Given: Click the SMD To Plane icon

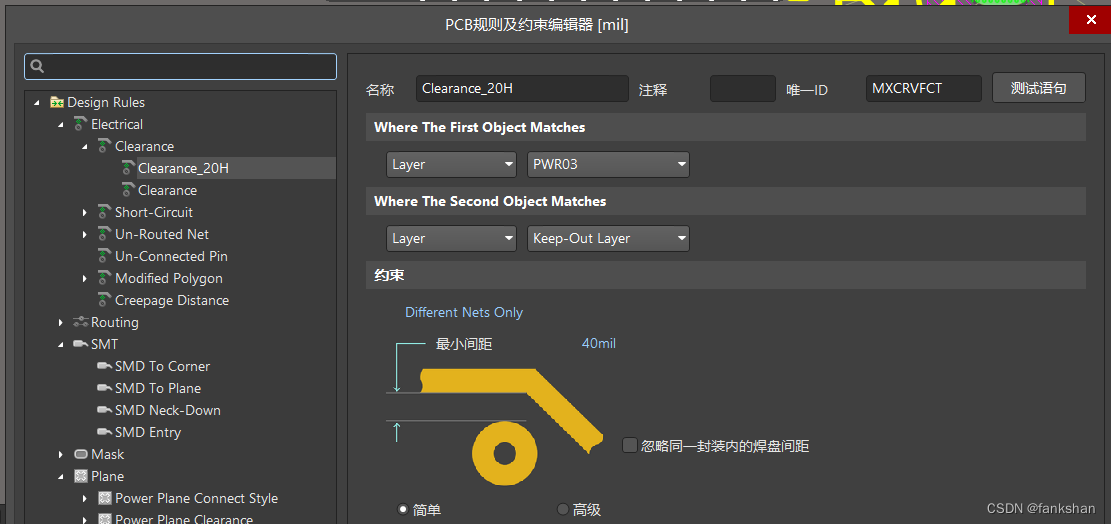Looking at the screenshot, I should 104,388.
